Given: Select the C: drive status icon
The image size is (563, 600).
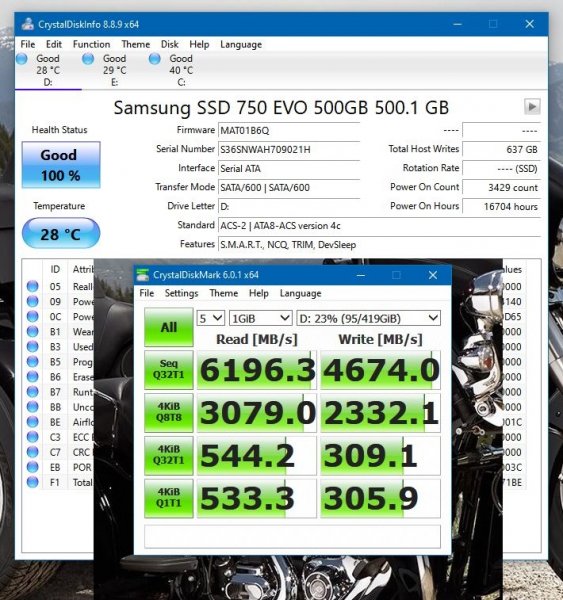Looking at the screenshot, I should click(x=155, y=59).
